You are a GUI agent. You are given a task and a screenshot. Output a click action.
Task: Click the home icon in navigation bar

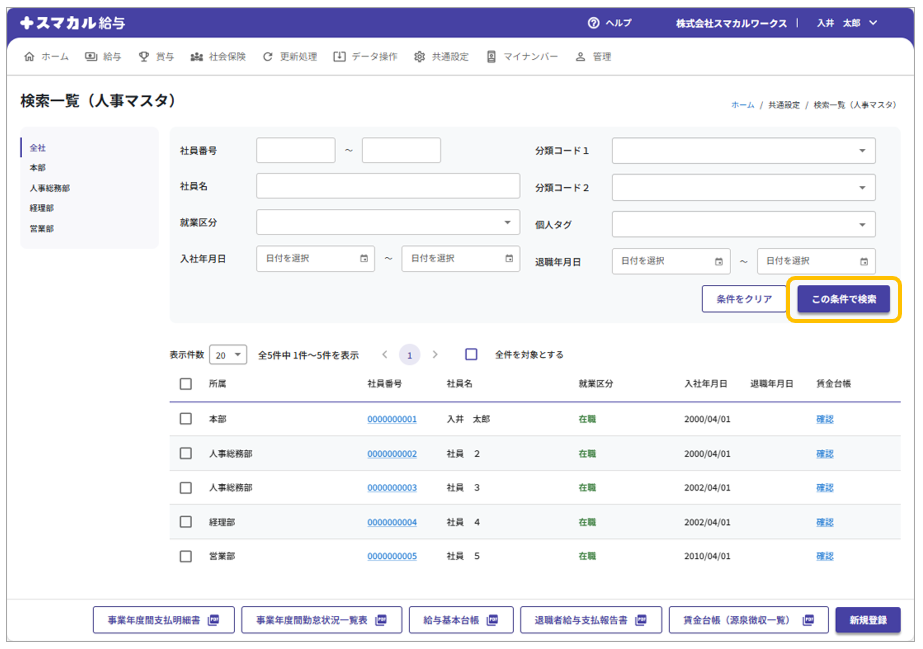click(x=29, y=57)
